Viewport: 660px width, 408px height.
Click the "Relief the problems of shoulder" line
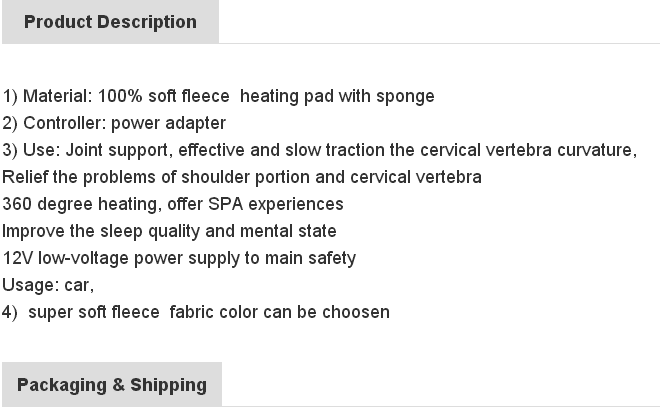[242, 177]
